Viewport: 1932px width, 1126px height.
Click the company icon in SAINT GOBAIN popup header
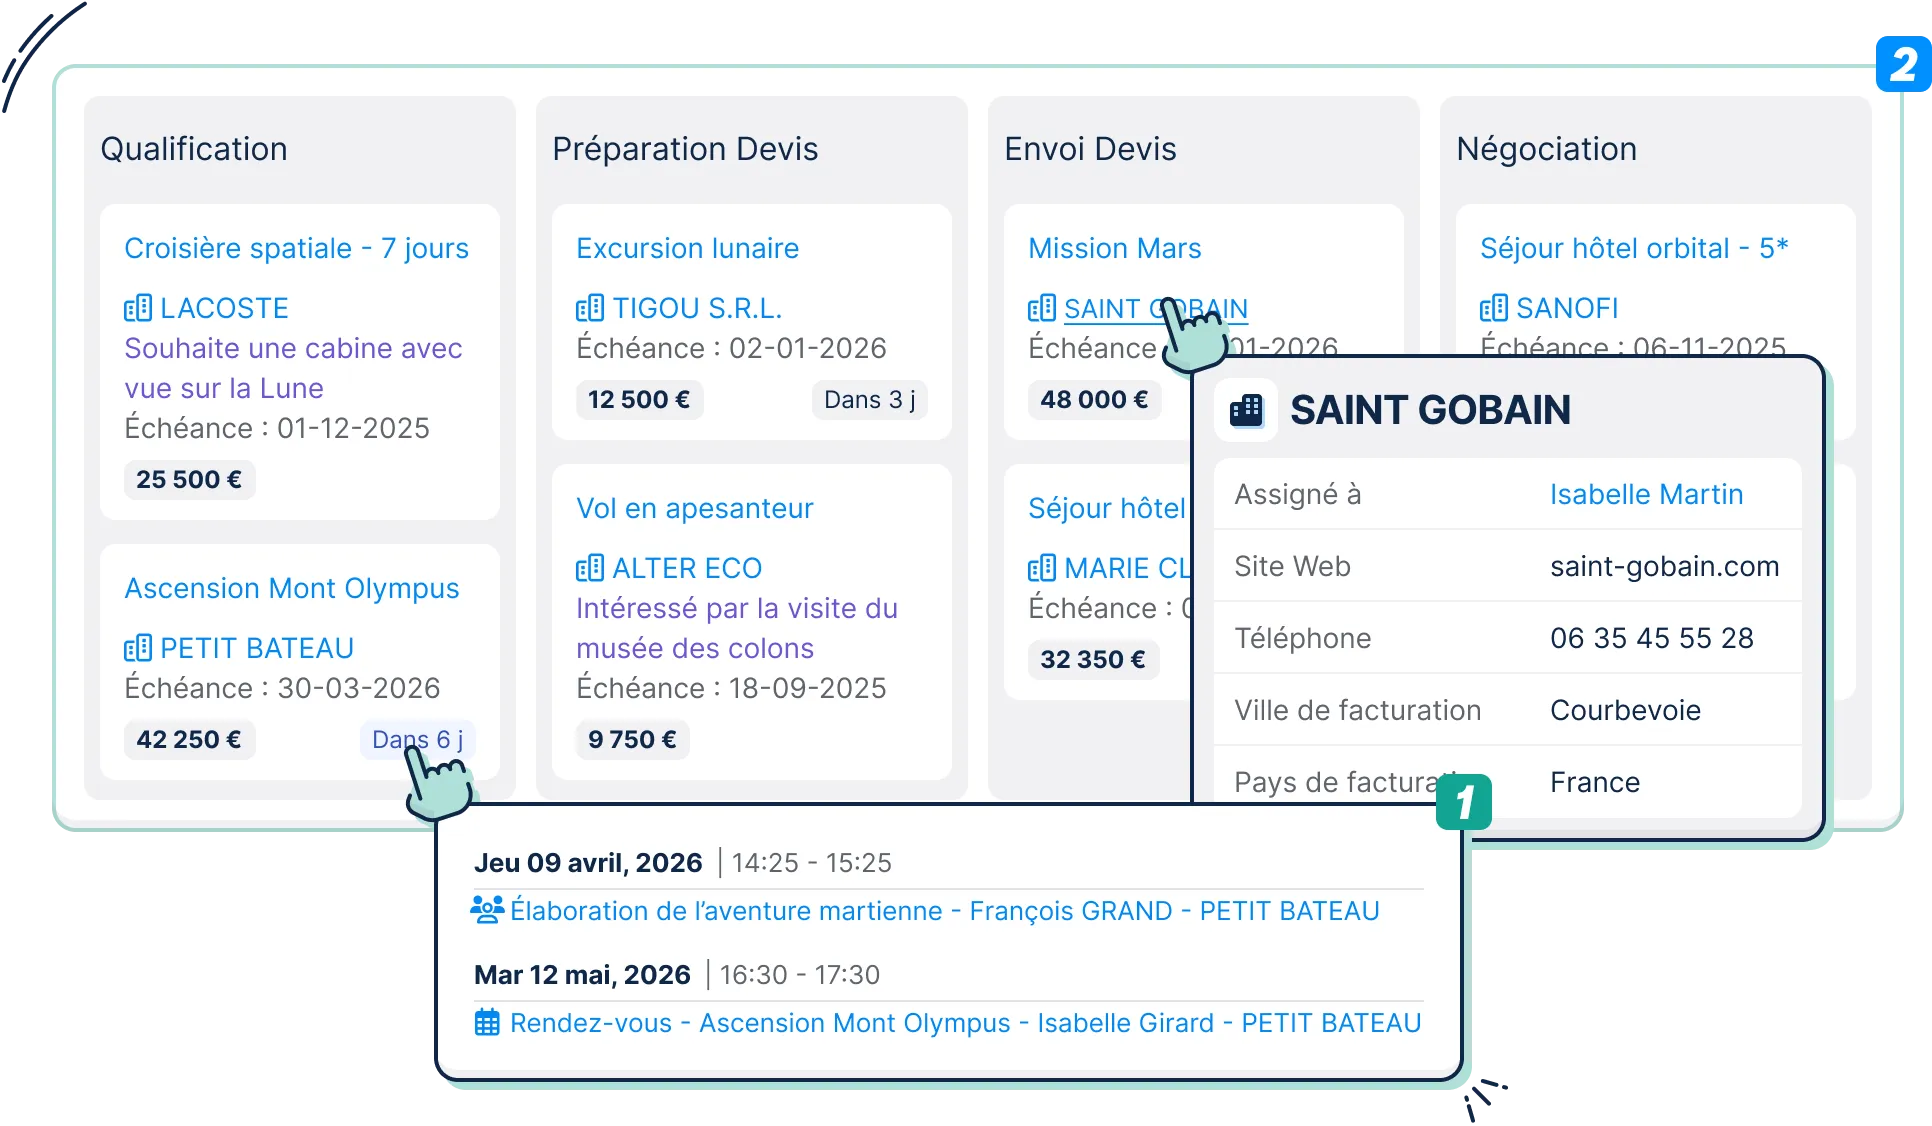click(x=1246, y=410)
